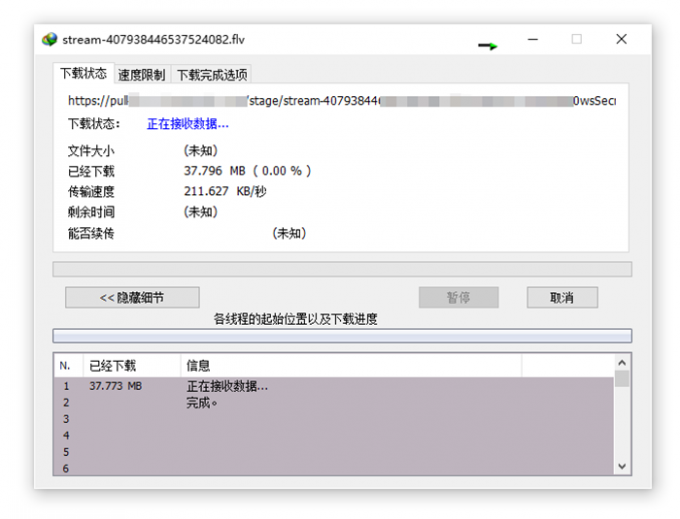Click the 能否续传 label

pos(91,234)
